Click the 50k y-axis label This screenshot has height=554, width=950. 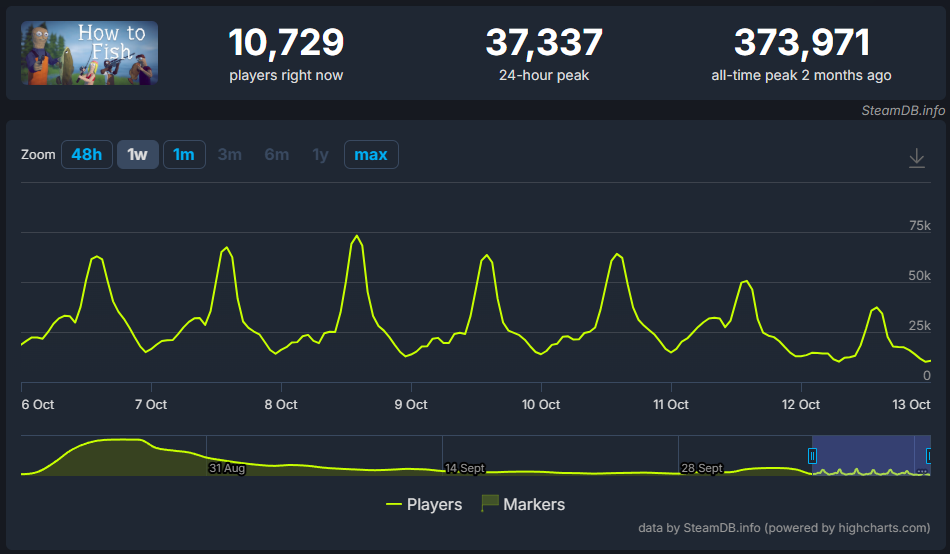coord(920,275)
